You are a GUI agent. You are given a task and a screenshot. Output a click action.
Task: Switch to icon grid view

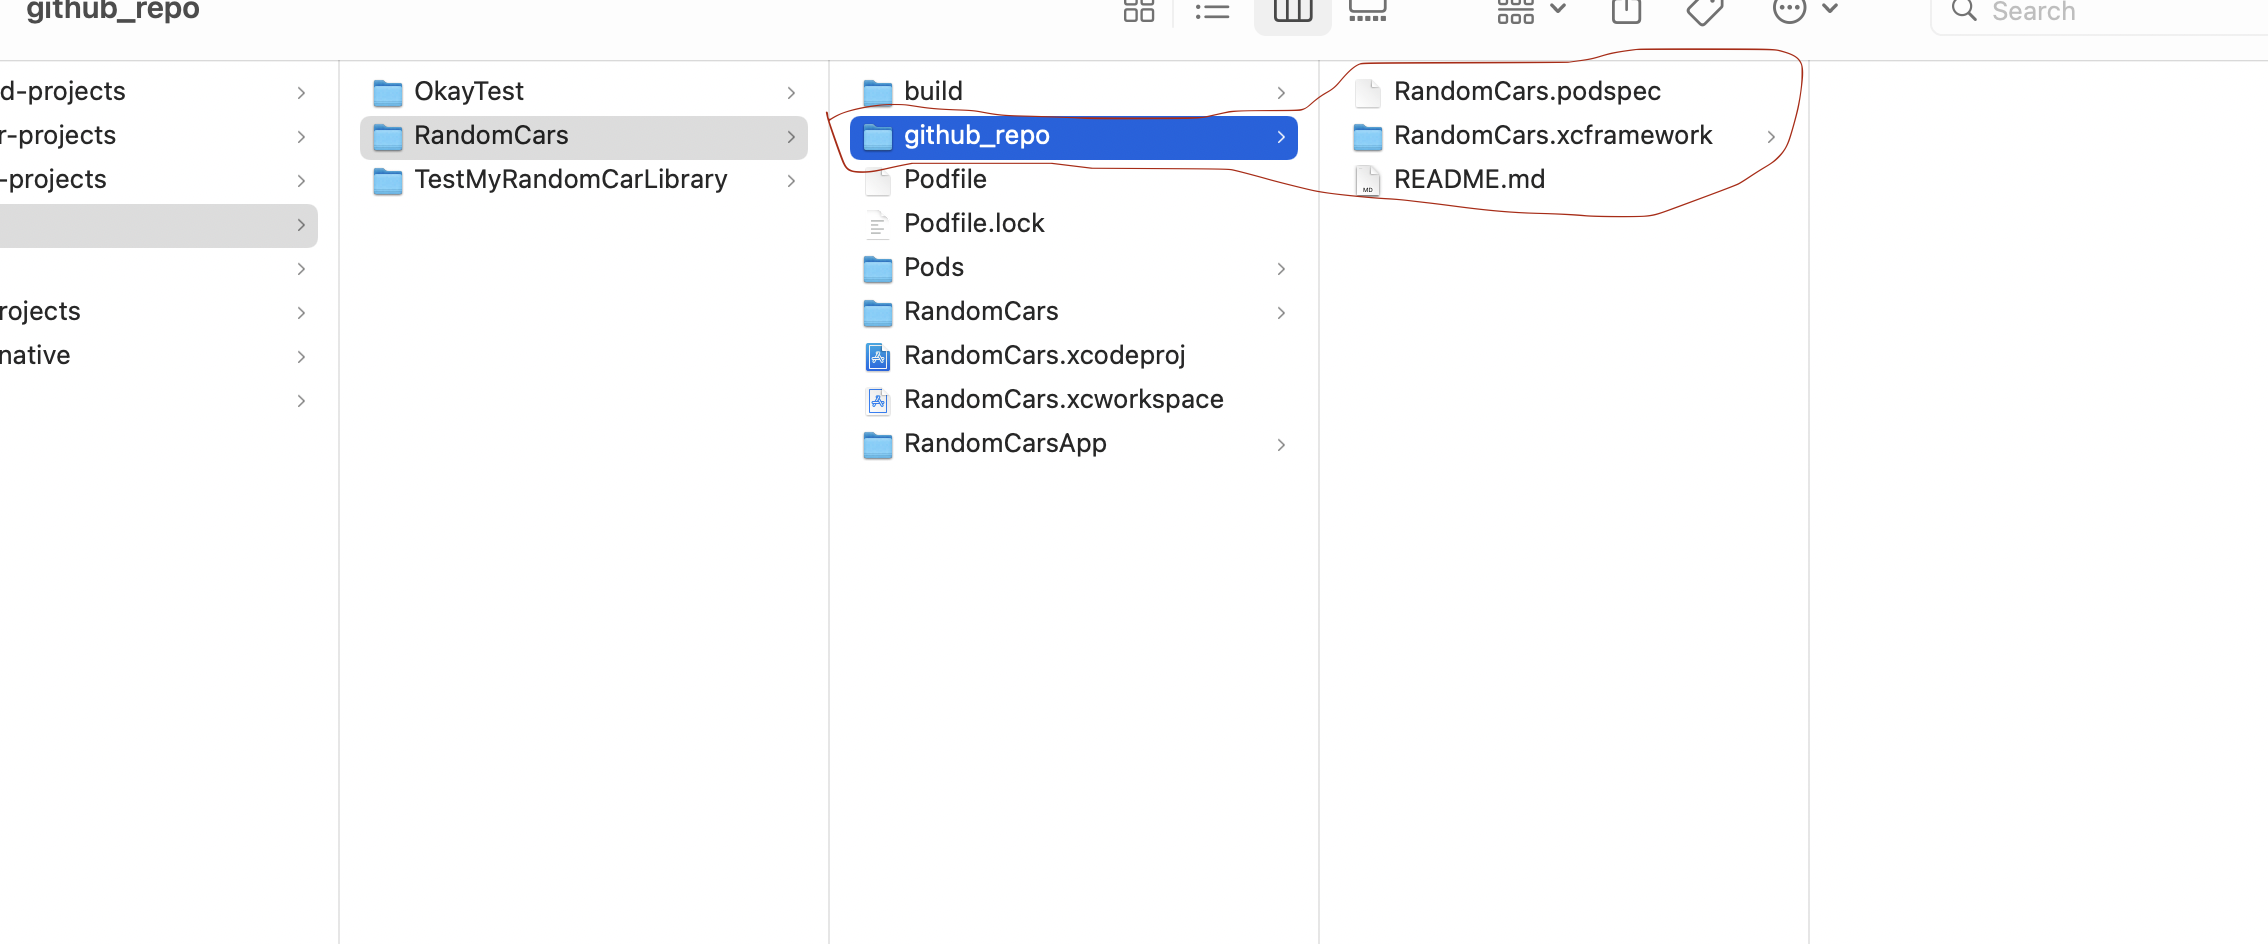1138,11
